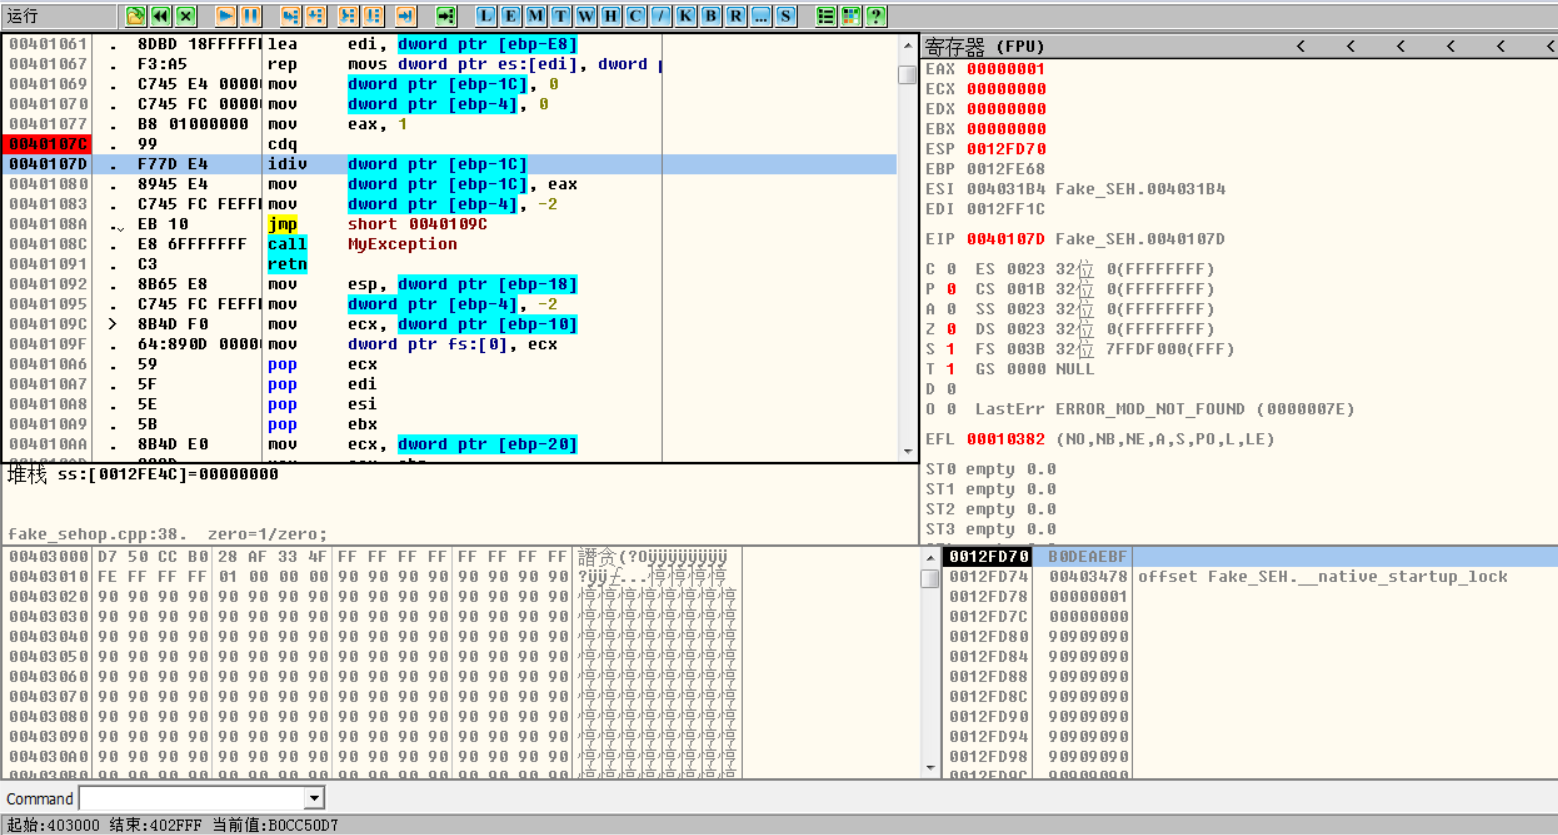This screenshot has width=1558, height=835.
Task: Click into the Command input field
Action: (x=192, y=798)
